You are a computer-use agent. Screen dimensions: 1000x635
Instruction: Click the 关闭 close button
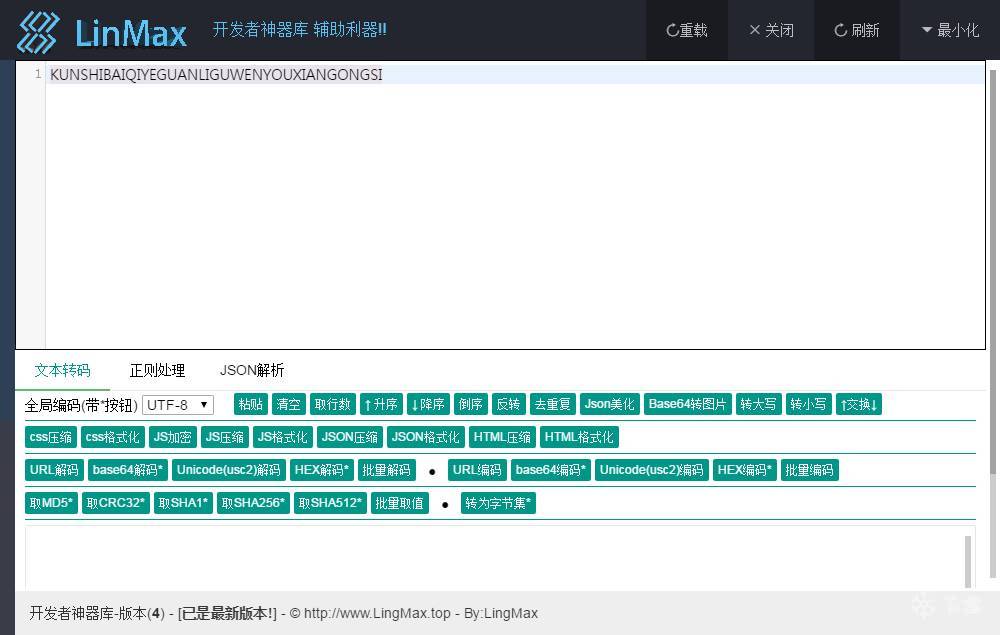[771, 30]
